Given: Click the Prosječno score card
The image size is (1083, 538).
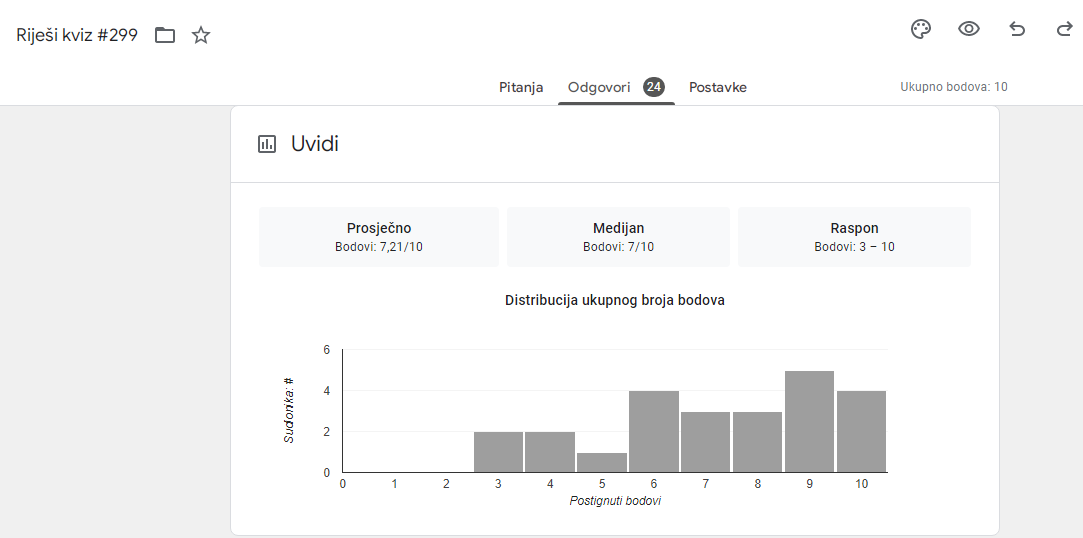Looking at the screenshot, I should [378, 237].
